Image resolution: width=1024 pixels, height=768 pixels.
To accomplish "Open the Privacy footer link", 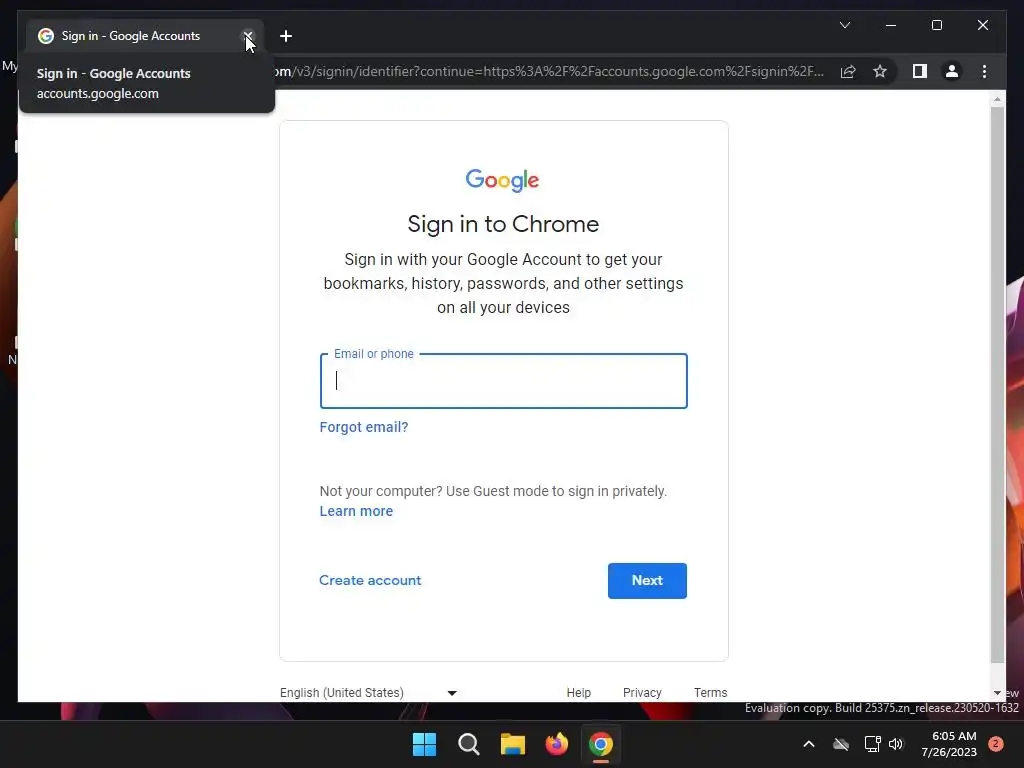I will (x=642, y=693).
